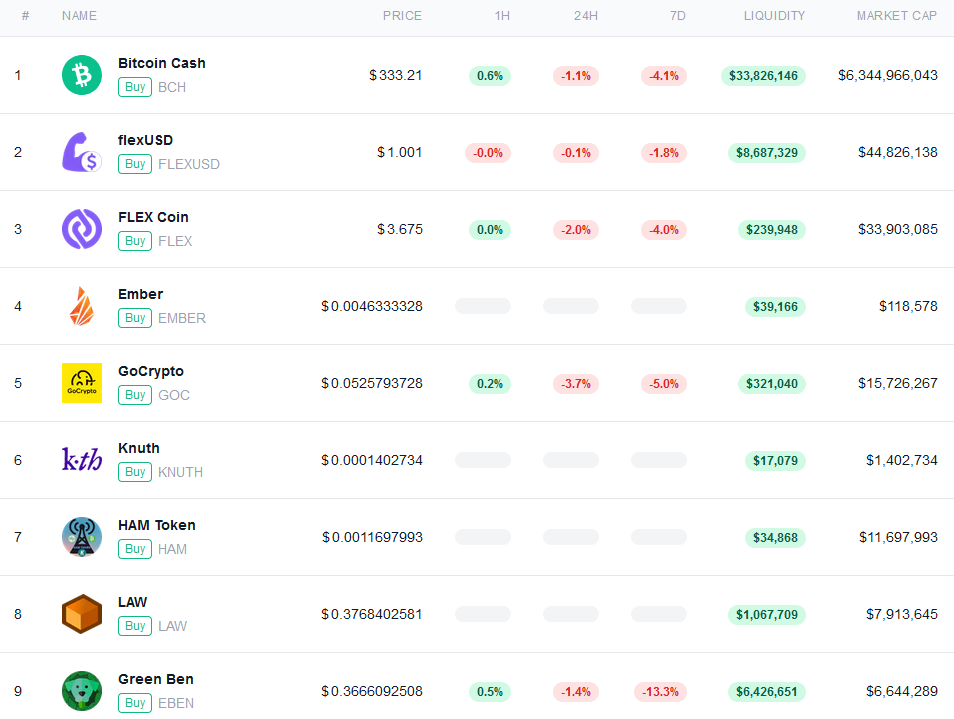Viewport: 954px width, 719px height.
Task: Click Bitcoin Cash liquidity badge $33,826,146
Action: coord(763,75)
